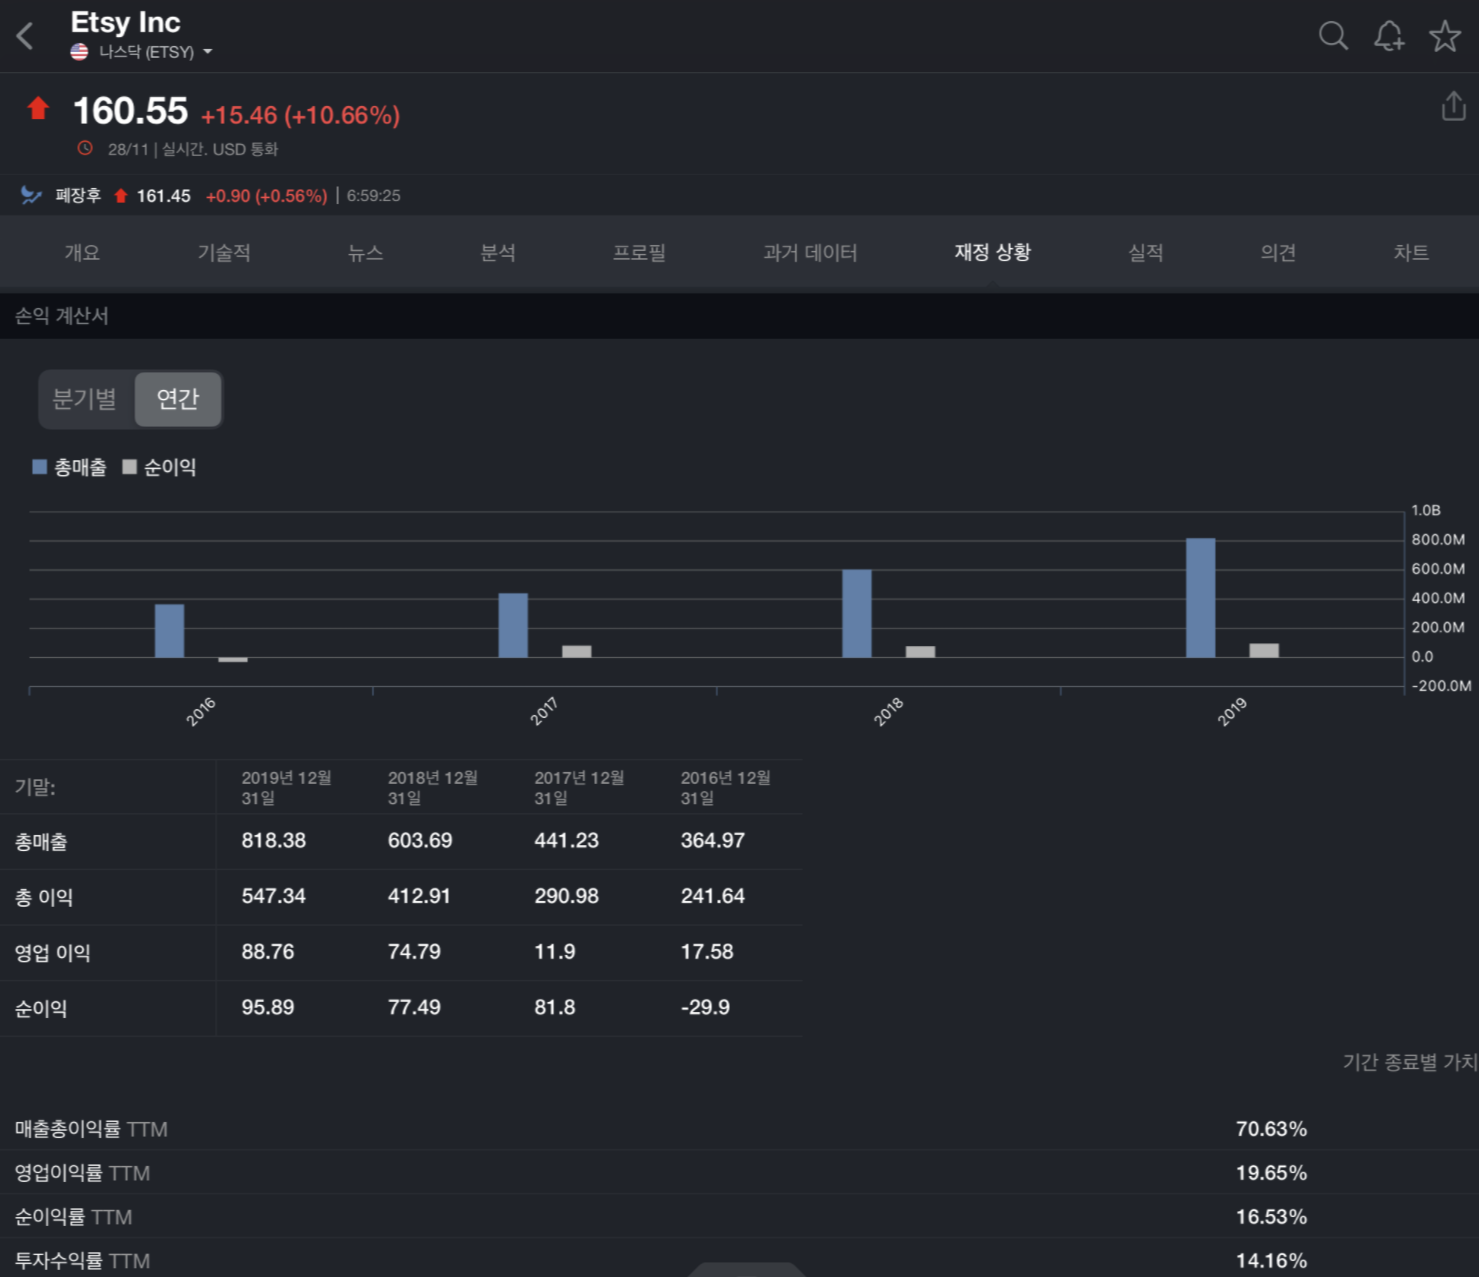The width and height of the screenshot is (1479, 1277).
Task: Tap the 영업 이익 row label
Action: click(x=52, y=953)
